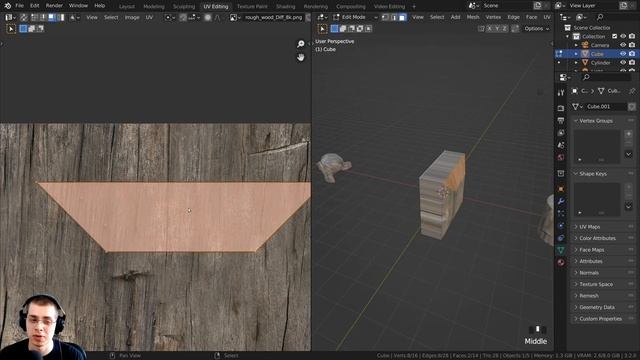Open the 3D viewport Edge menu
Image resolution: width=640 pixels, height=360 pixels.
pyautogui.click(x=513, y=17)
